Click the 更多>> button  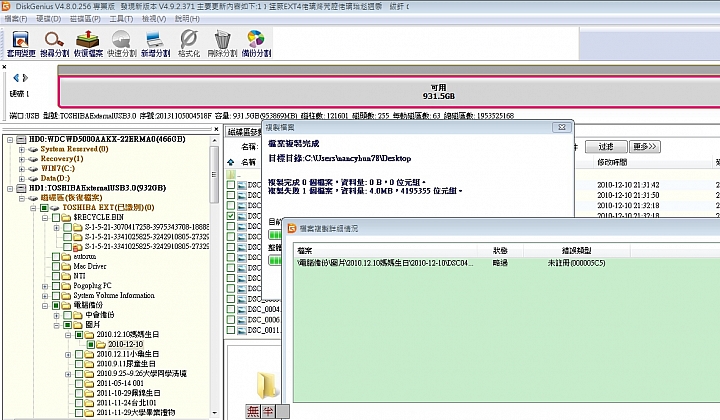(645, 146)
